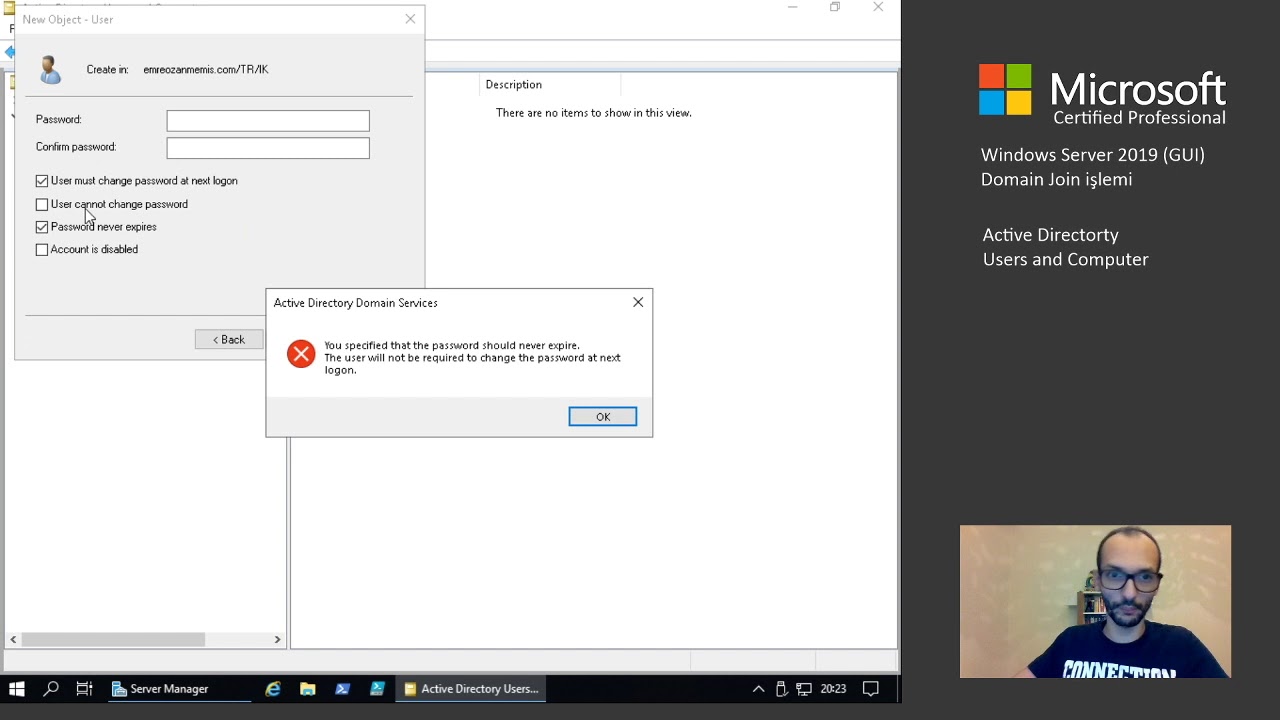Open the clock showing 20:23
Screen dimensions: 1280x720
(x=833, y=689)
